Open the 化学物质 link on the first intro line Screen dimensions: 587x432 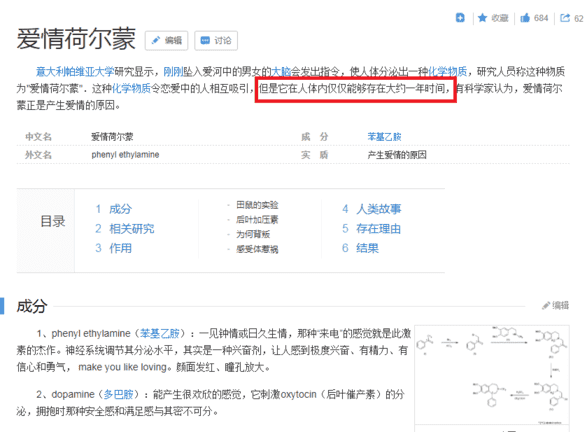click(x=447, y=71)
